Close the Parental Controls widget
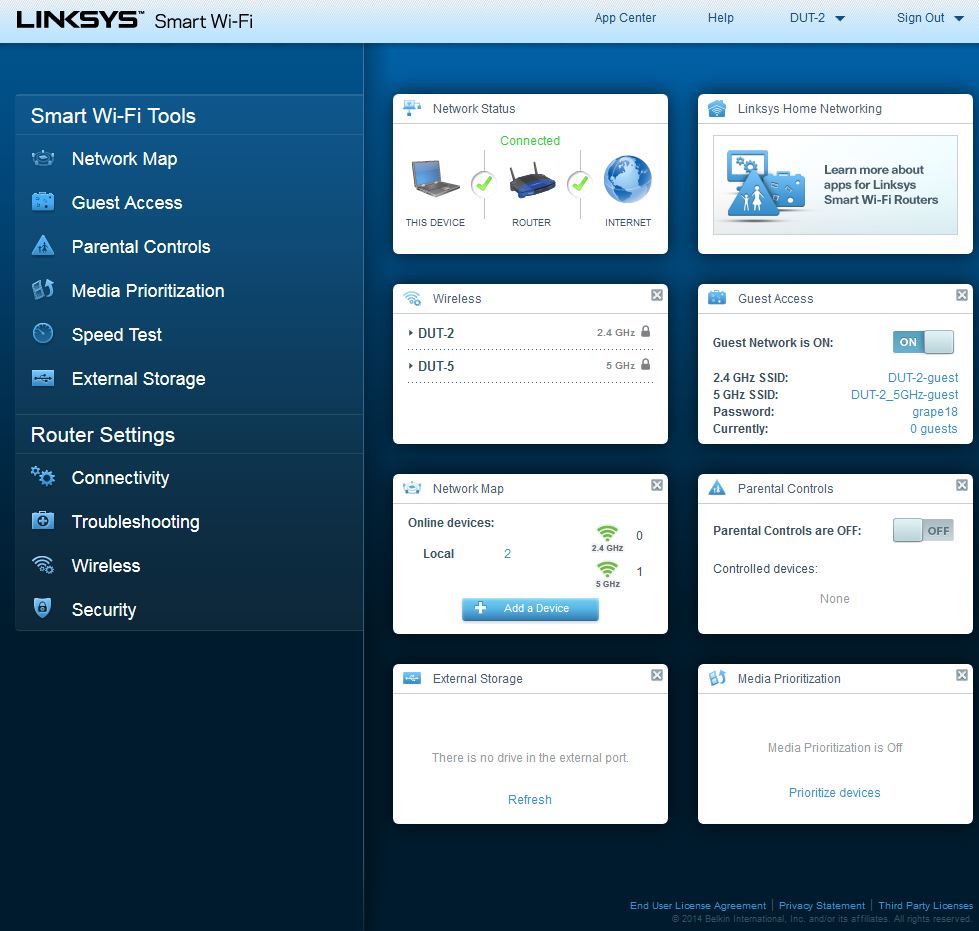The height and width of the screenshot is (931, 979). coord(962,485)
